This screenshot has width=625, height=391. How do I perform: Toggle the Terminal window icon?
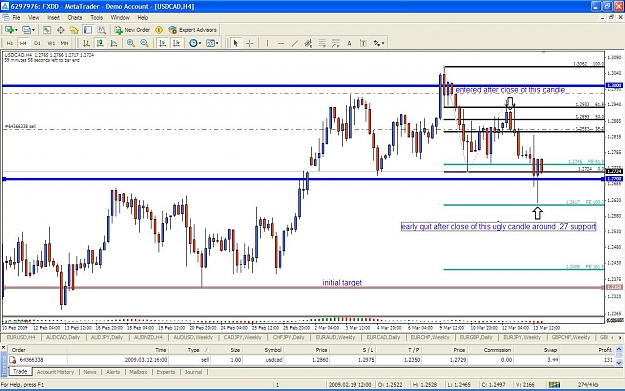(88, 30)
